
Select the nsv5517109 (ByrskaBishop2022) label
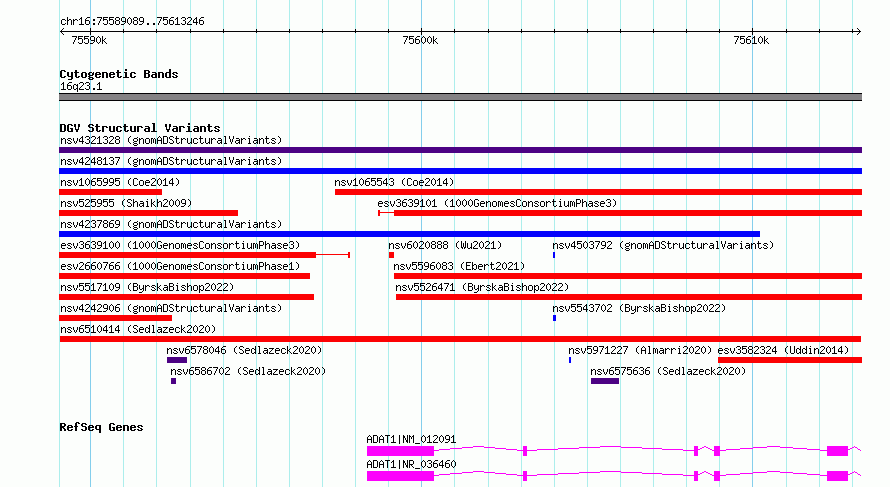147,287
